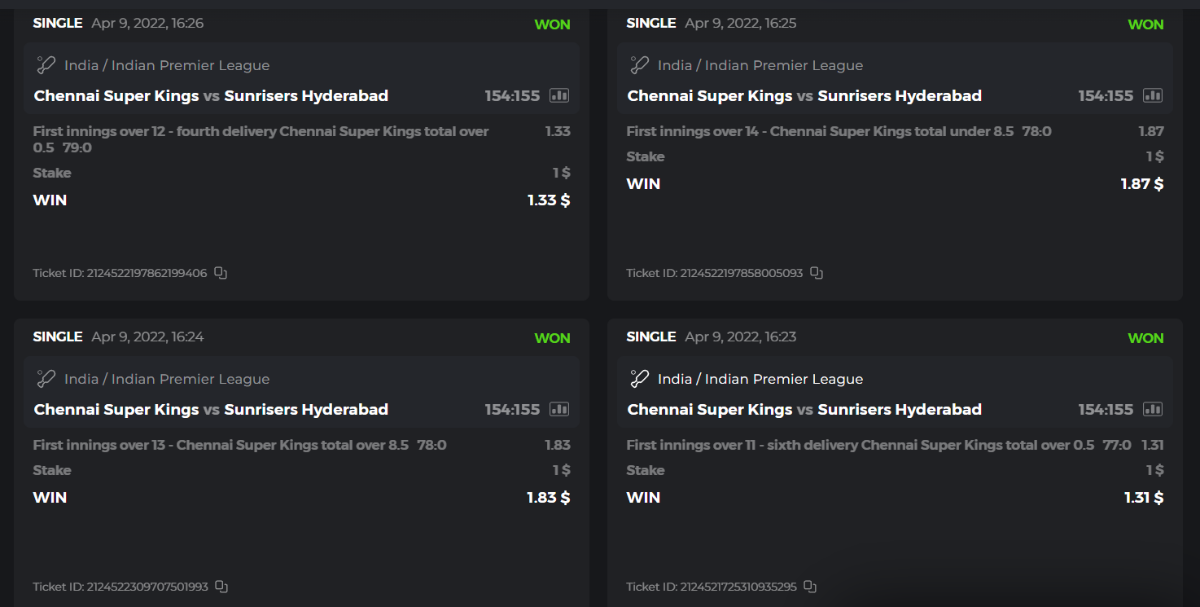Click cricket sport icon in 16:23 bet

[x=639, y=379]
